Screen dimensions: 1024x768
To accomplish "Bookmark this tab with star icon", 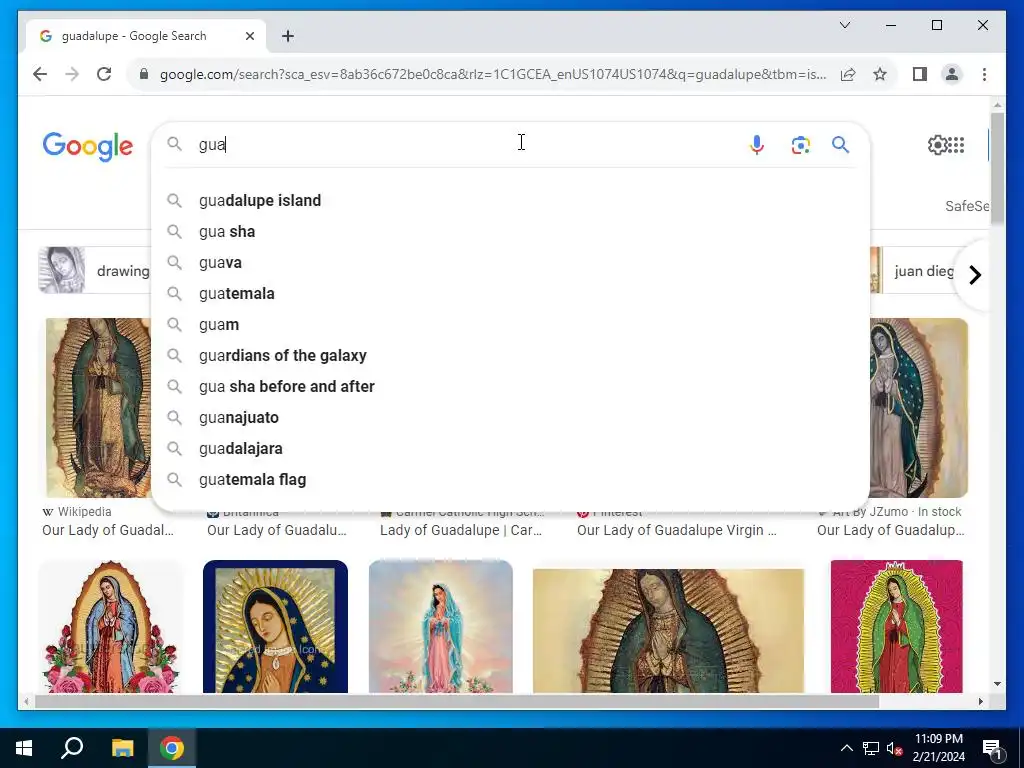I will pyautogui.click(x=880, y=74).
